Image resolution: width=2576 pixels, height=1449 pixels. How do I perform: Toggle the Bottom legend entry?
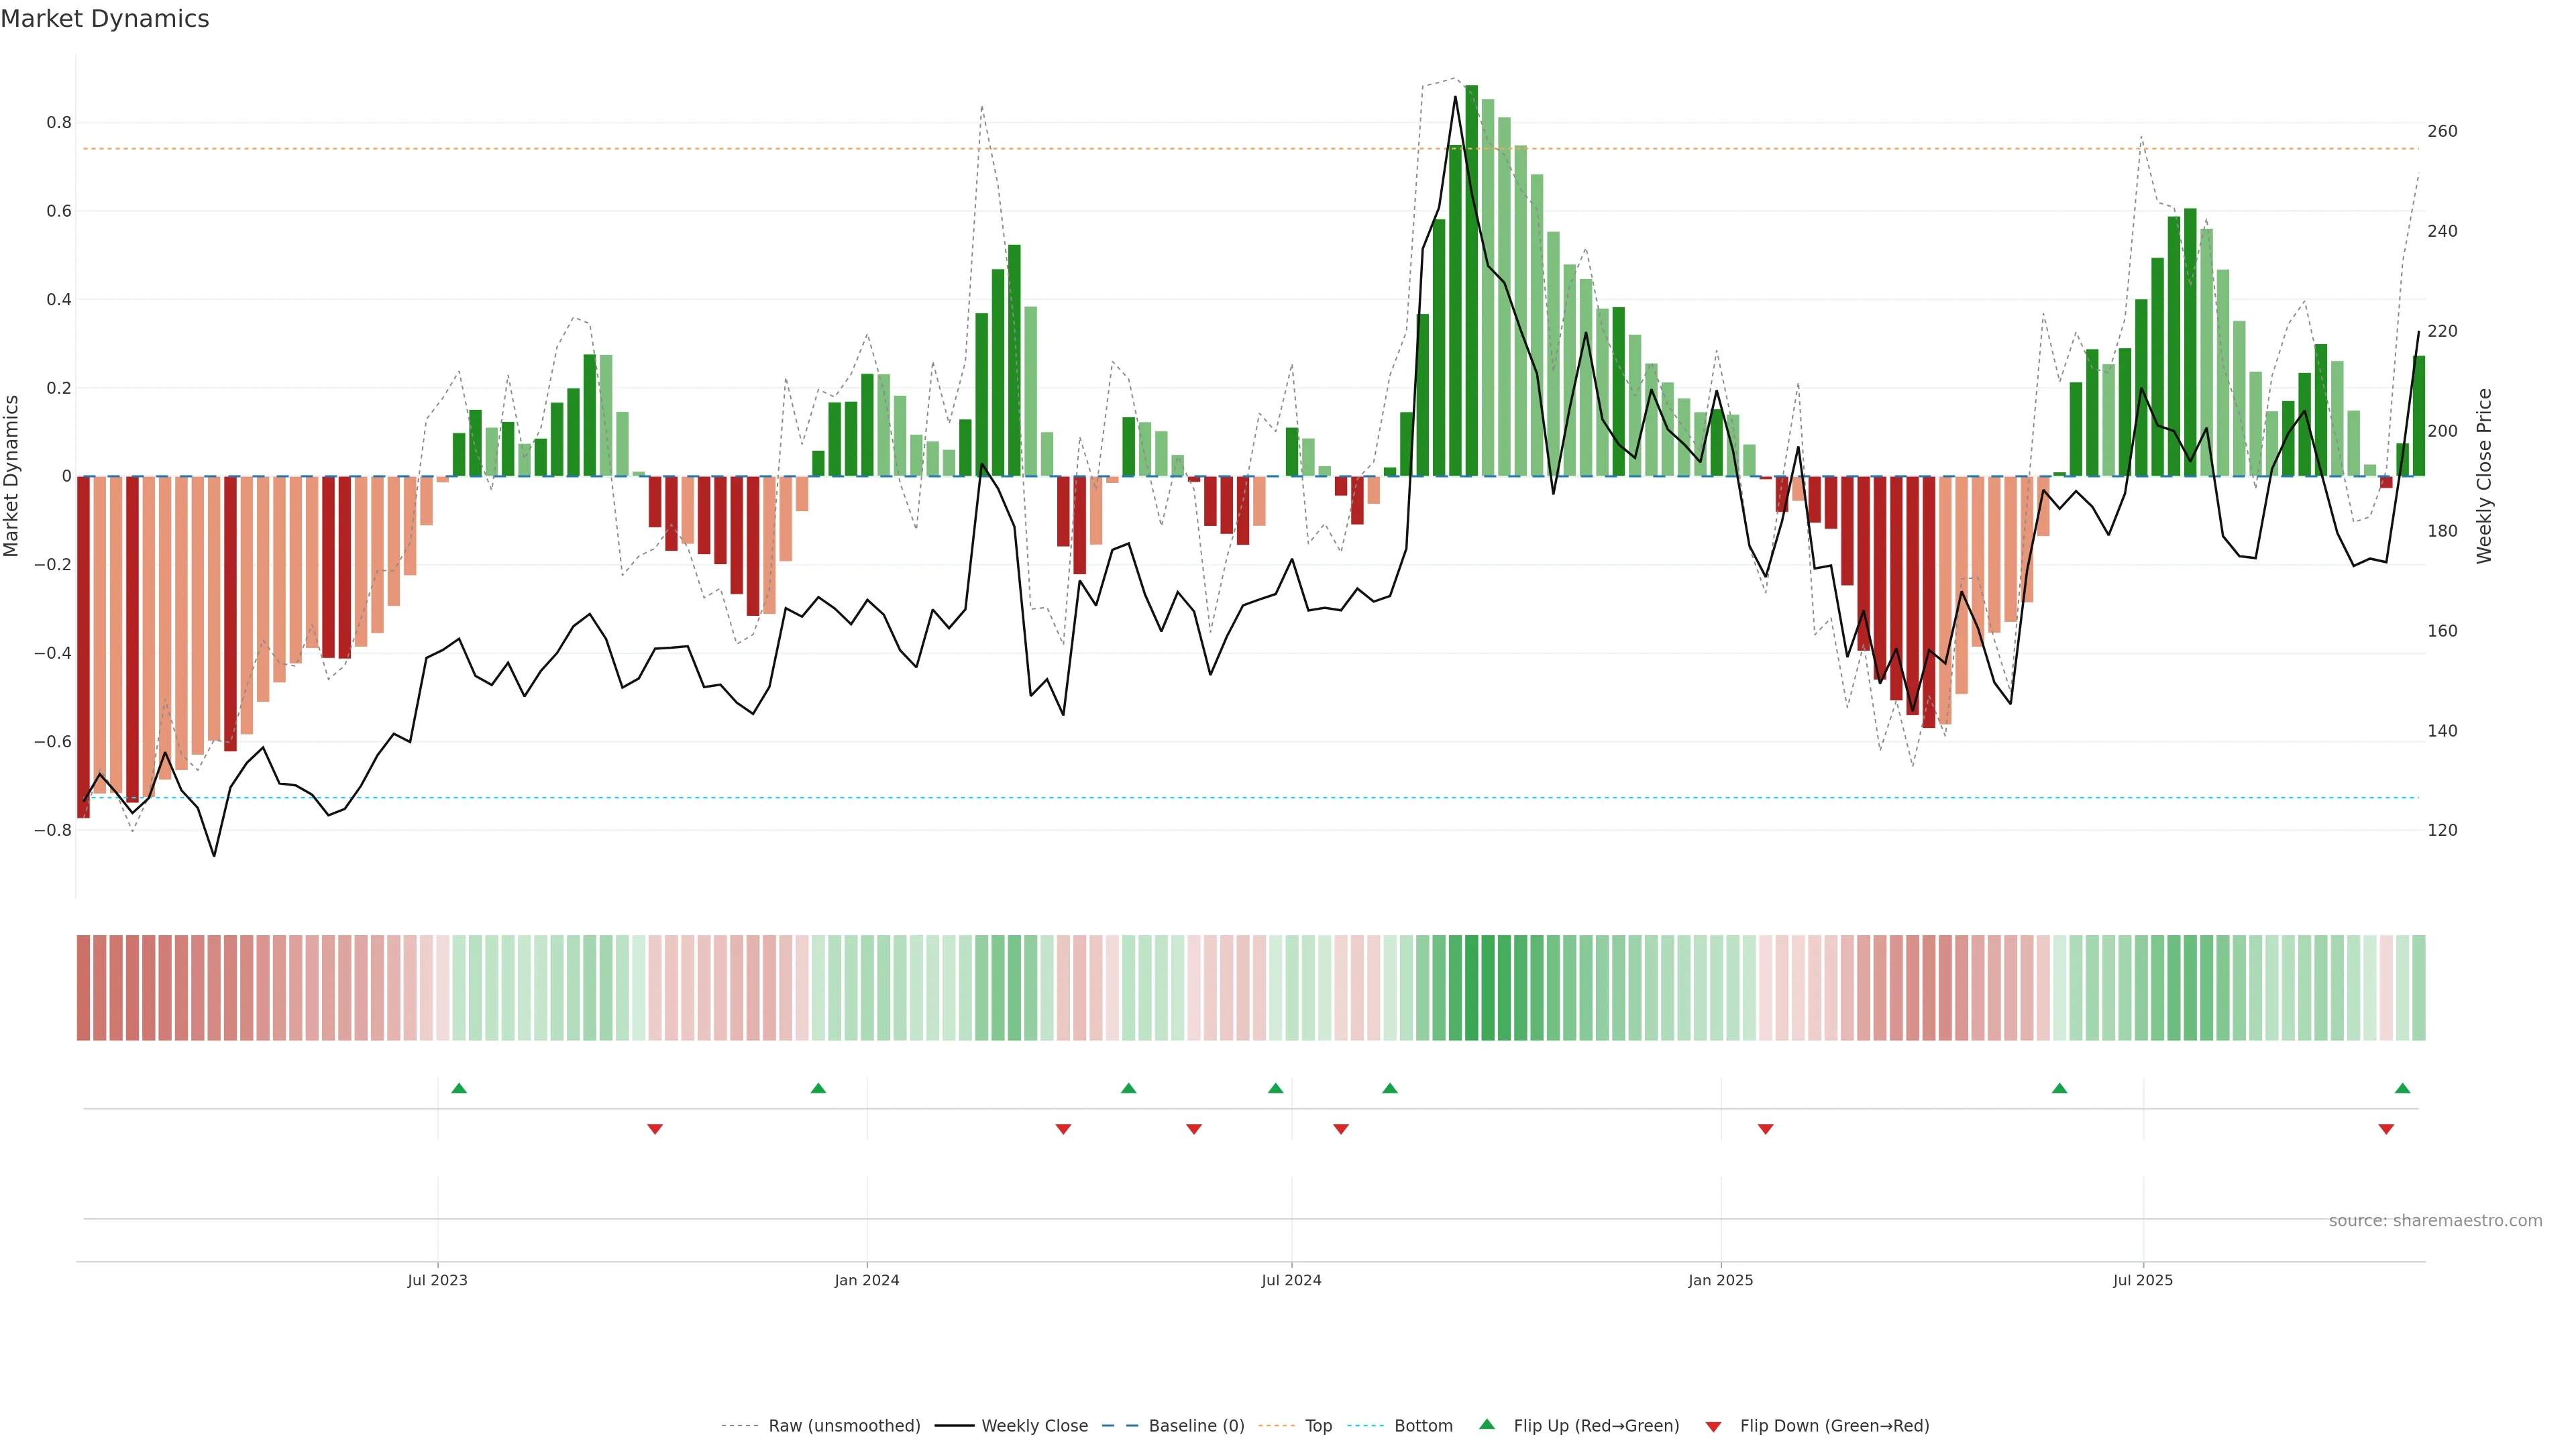(x=1423, y=1426)
